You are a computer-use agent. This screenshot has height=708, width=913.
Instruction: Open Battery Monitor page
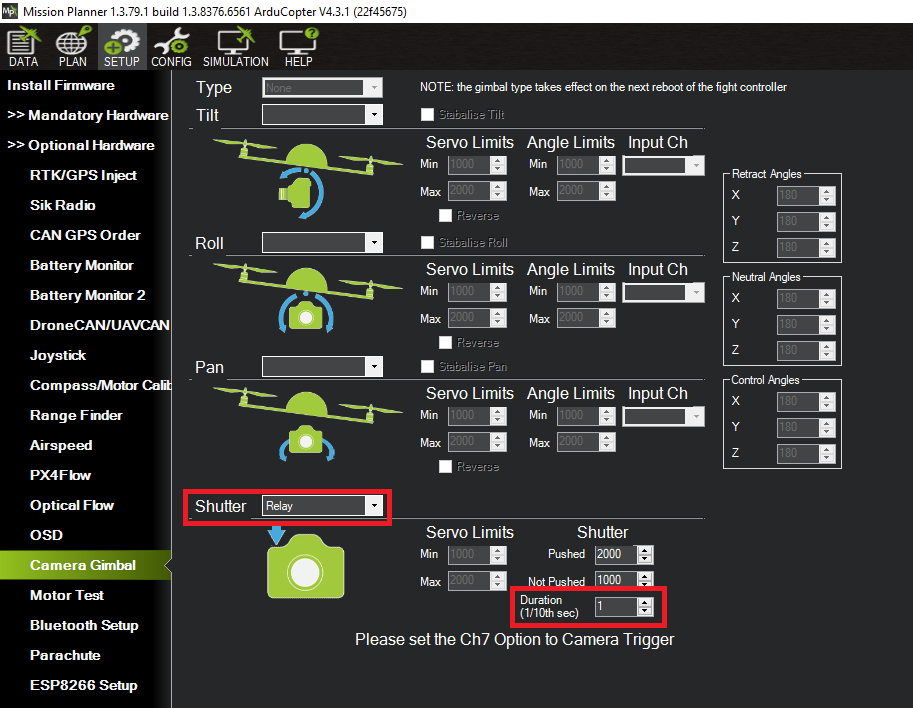(82, 266)
